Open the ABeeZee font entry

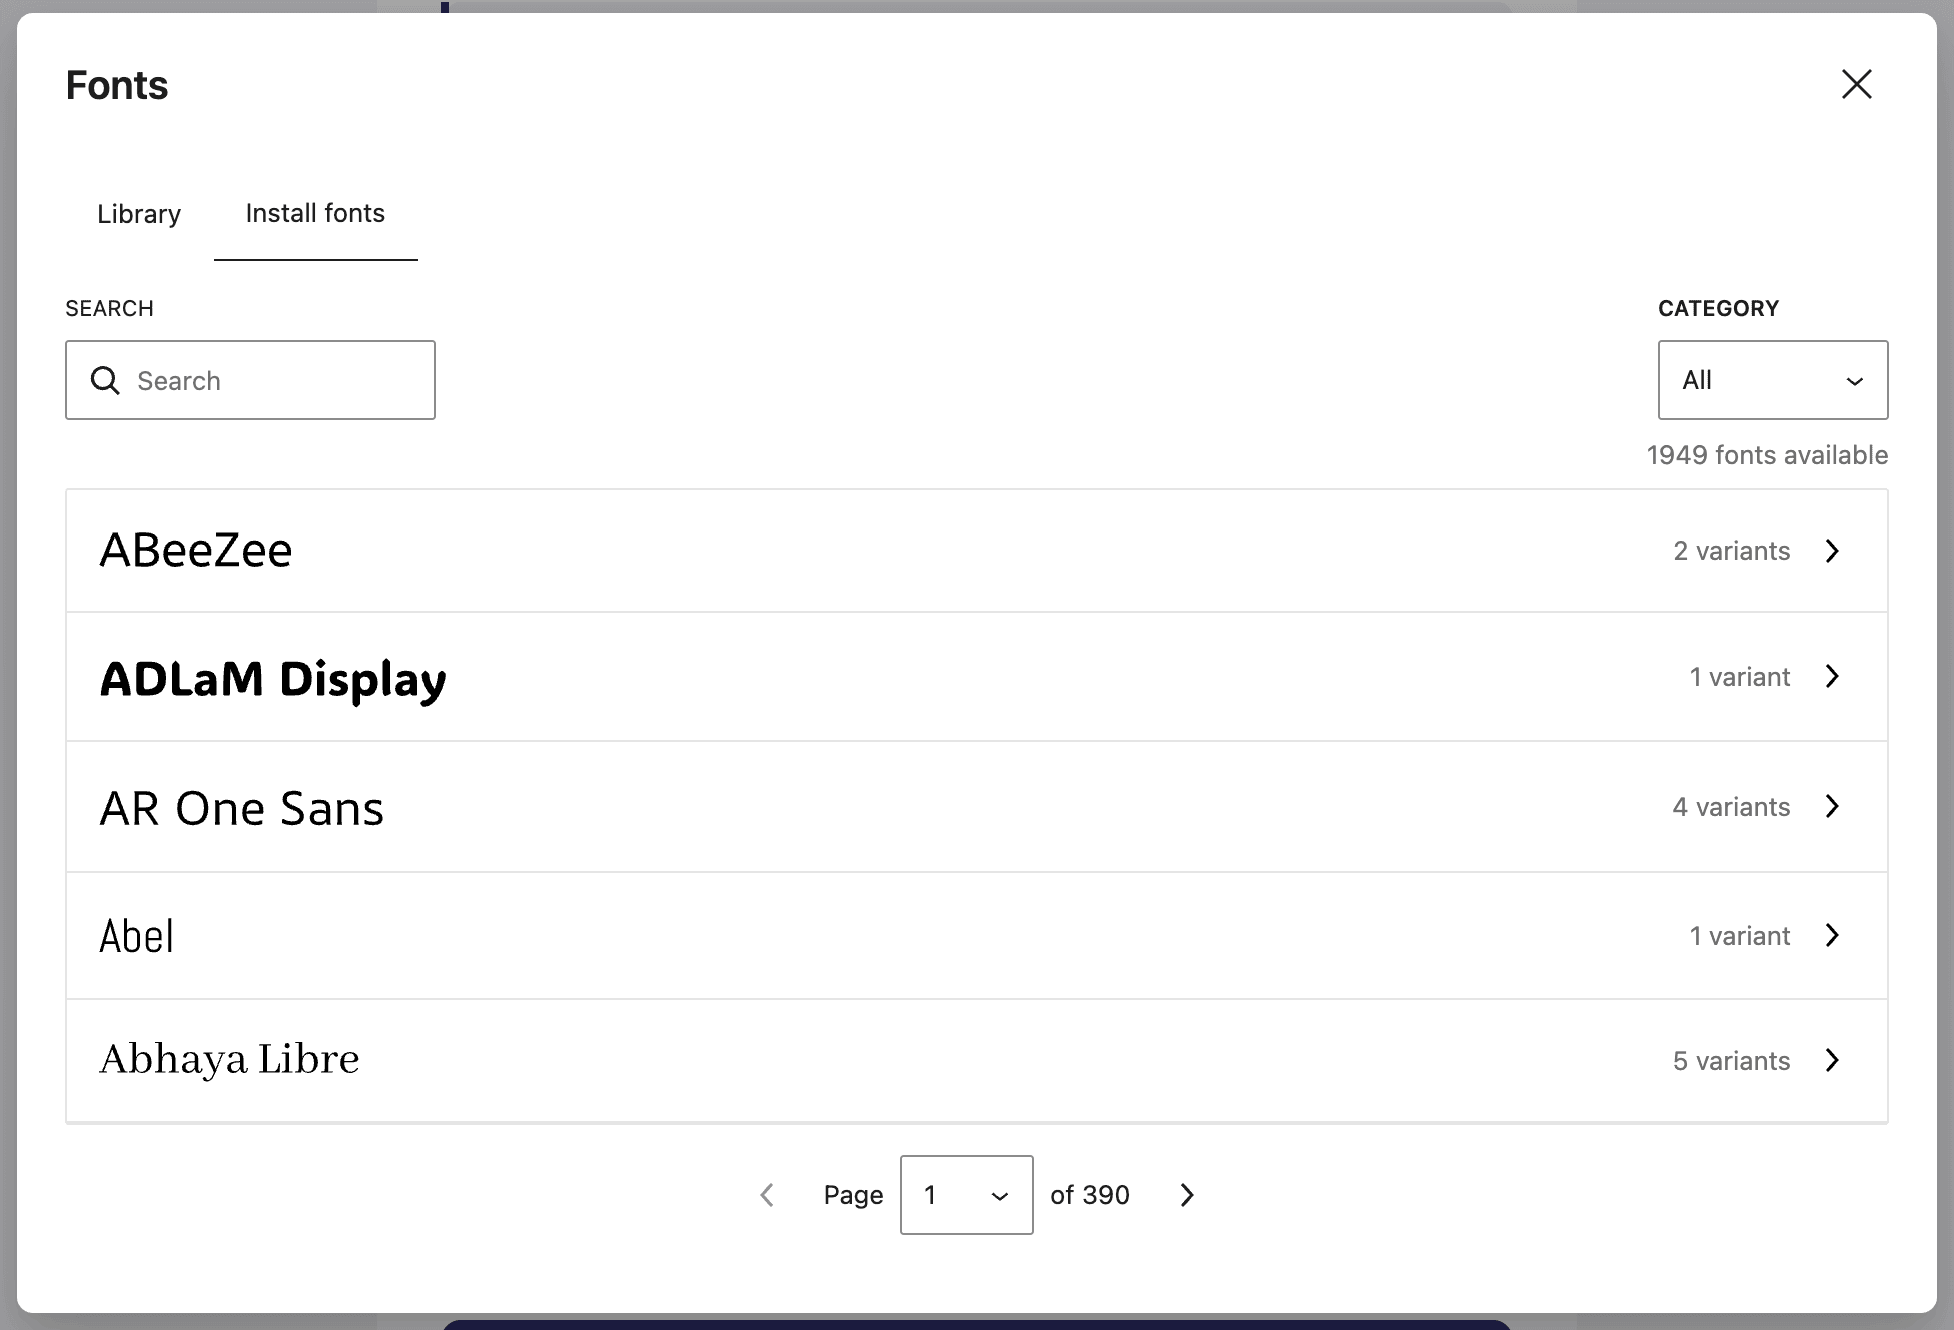976,551
